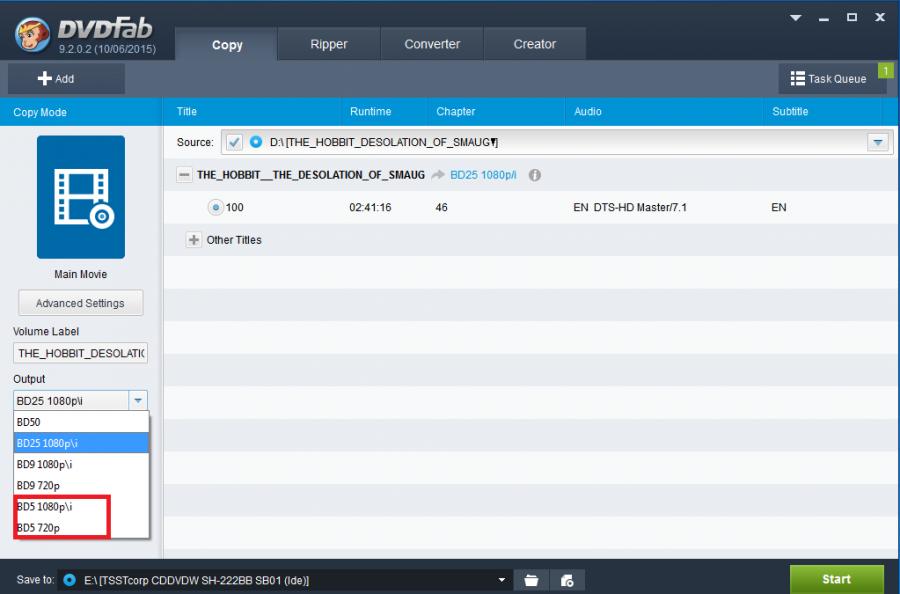Click the info icon beside BD25 1080p/i
Screen dimensions: 900x594
click(x=534, y=175)
